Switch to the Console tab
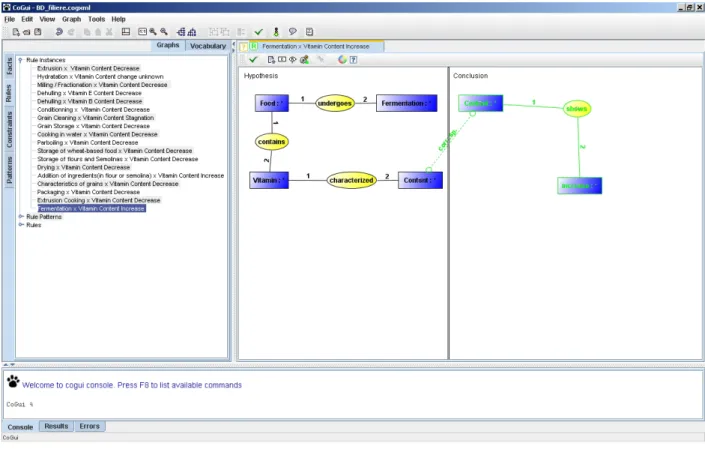The height and width of the screenshot is (449, 705). tap(20, 427)
